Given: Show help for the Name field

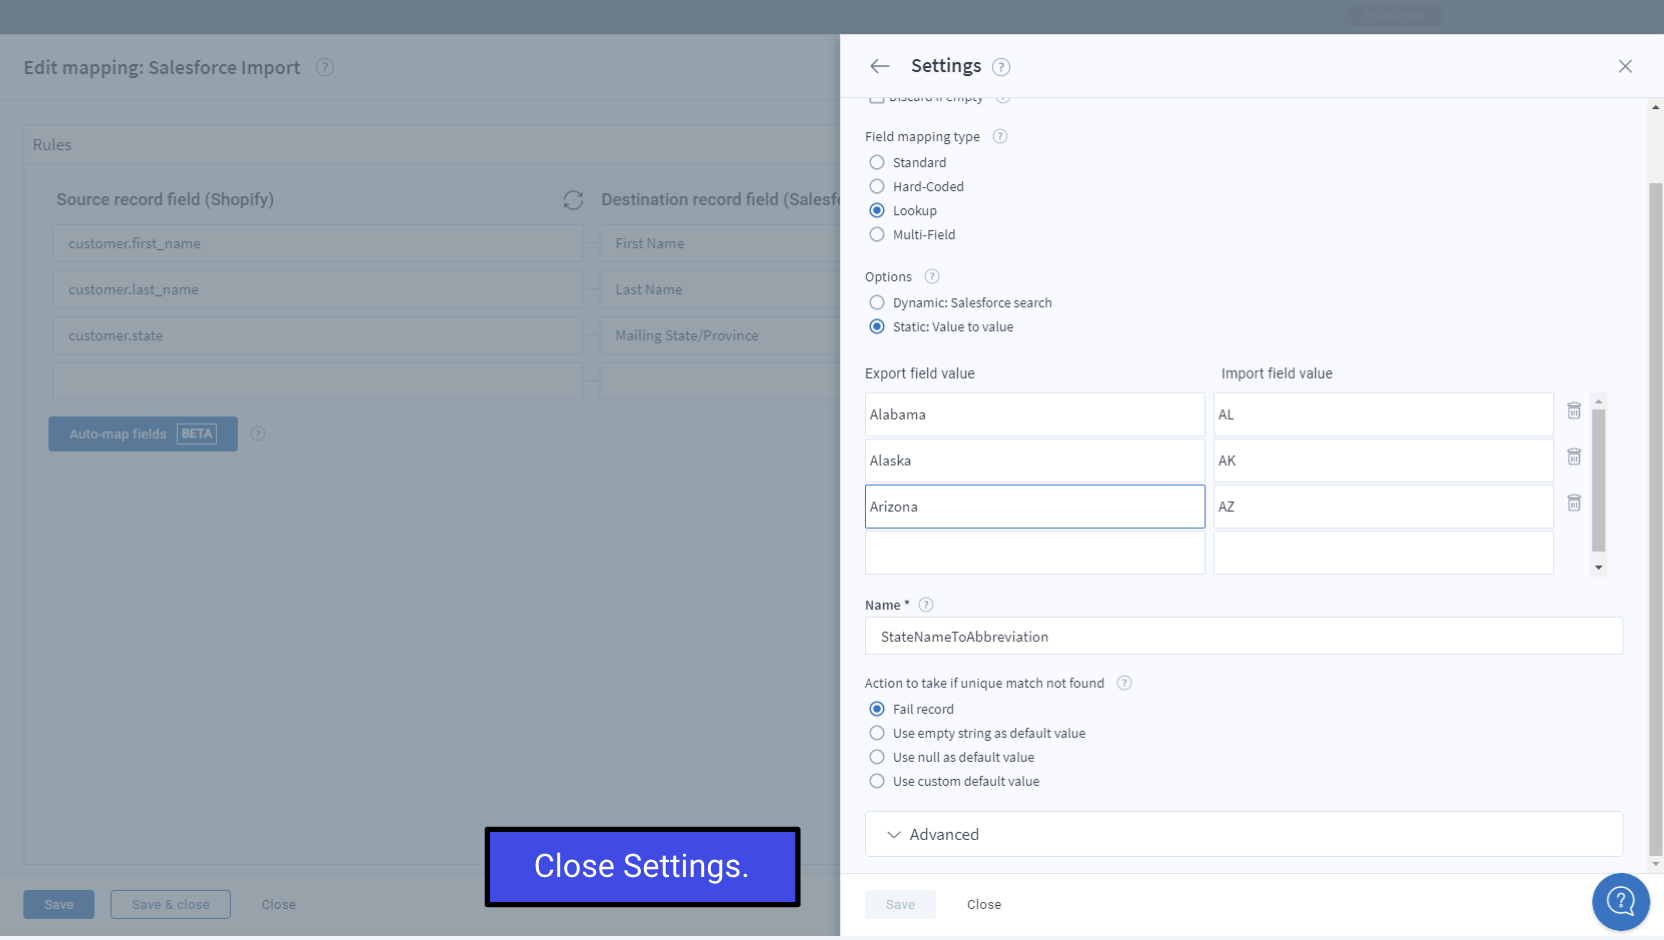Looking at the screenshot, I should [925, 605].
